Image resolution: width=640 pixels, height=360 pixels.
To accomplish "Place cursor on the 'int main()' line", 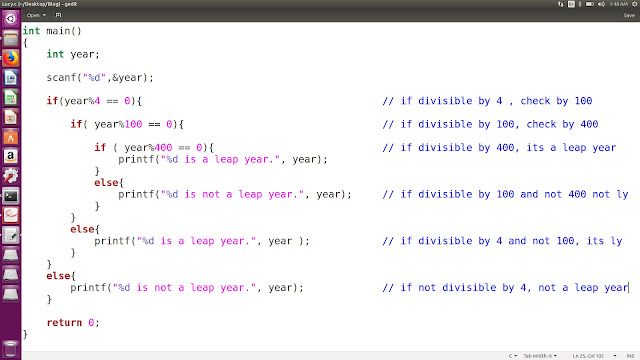I will pyautogui.click(x=52, y=31).
